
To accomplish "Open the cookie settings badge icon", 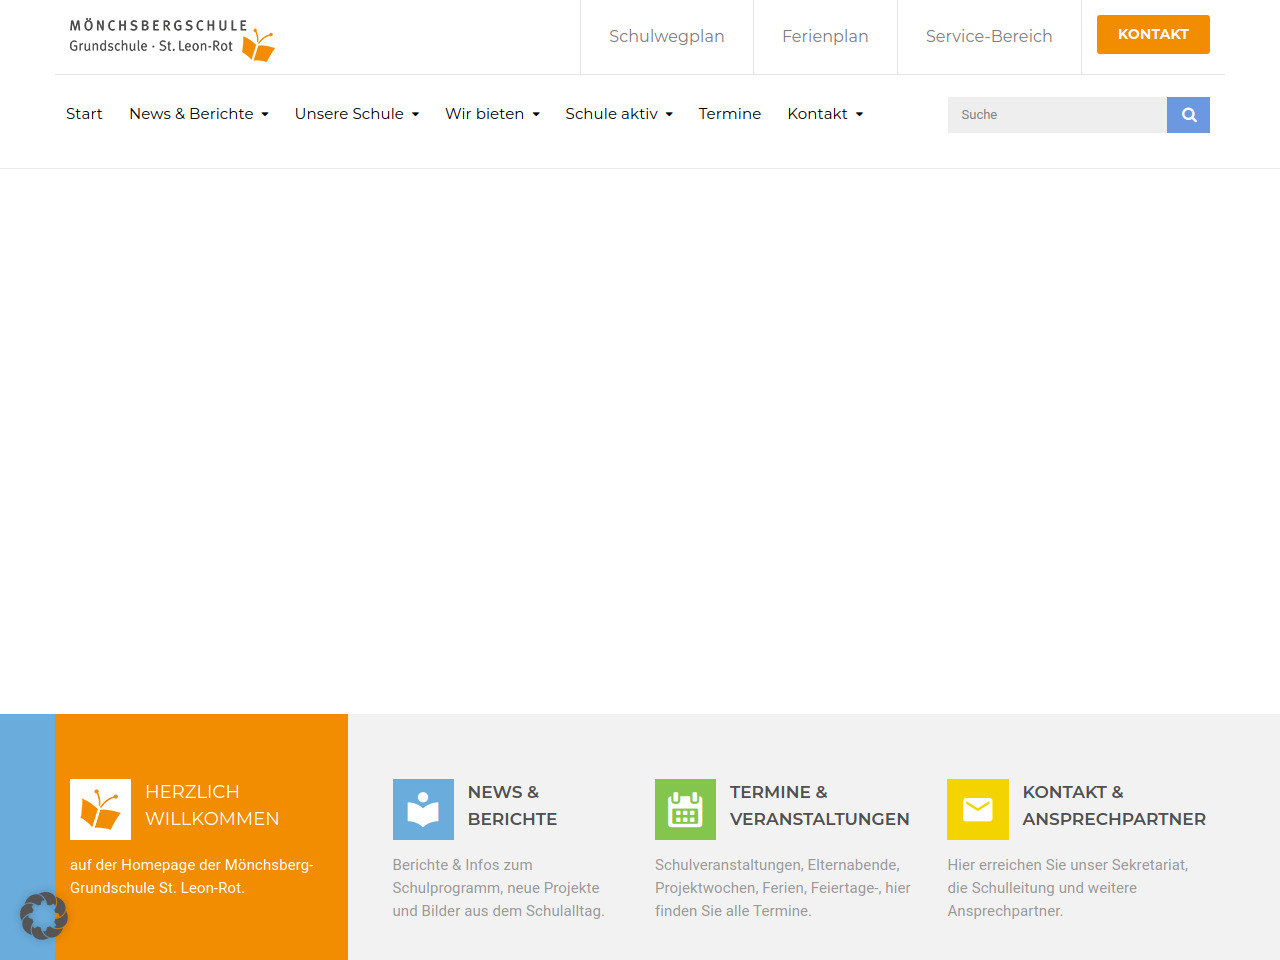I will [44, 916].
